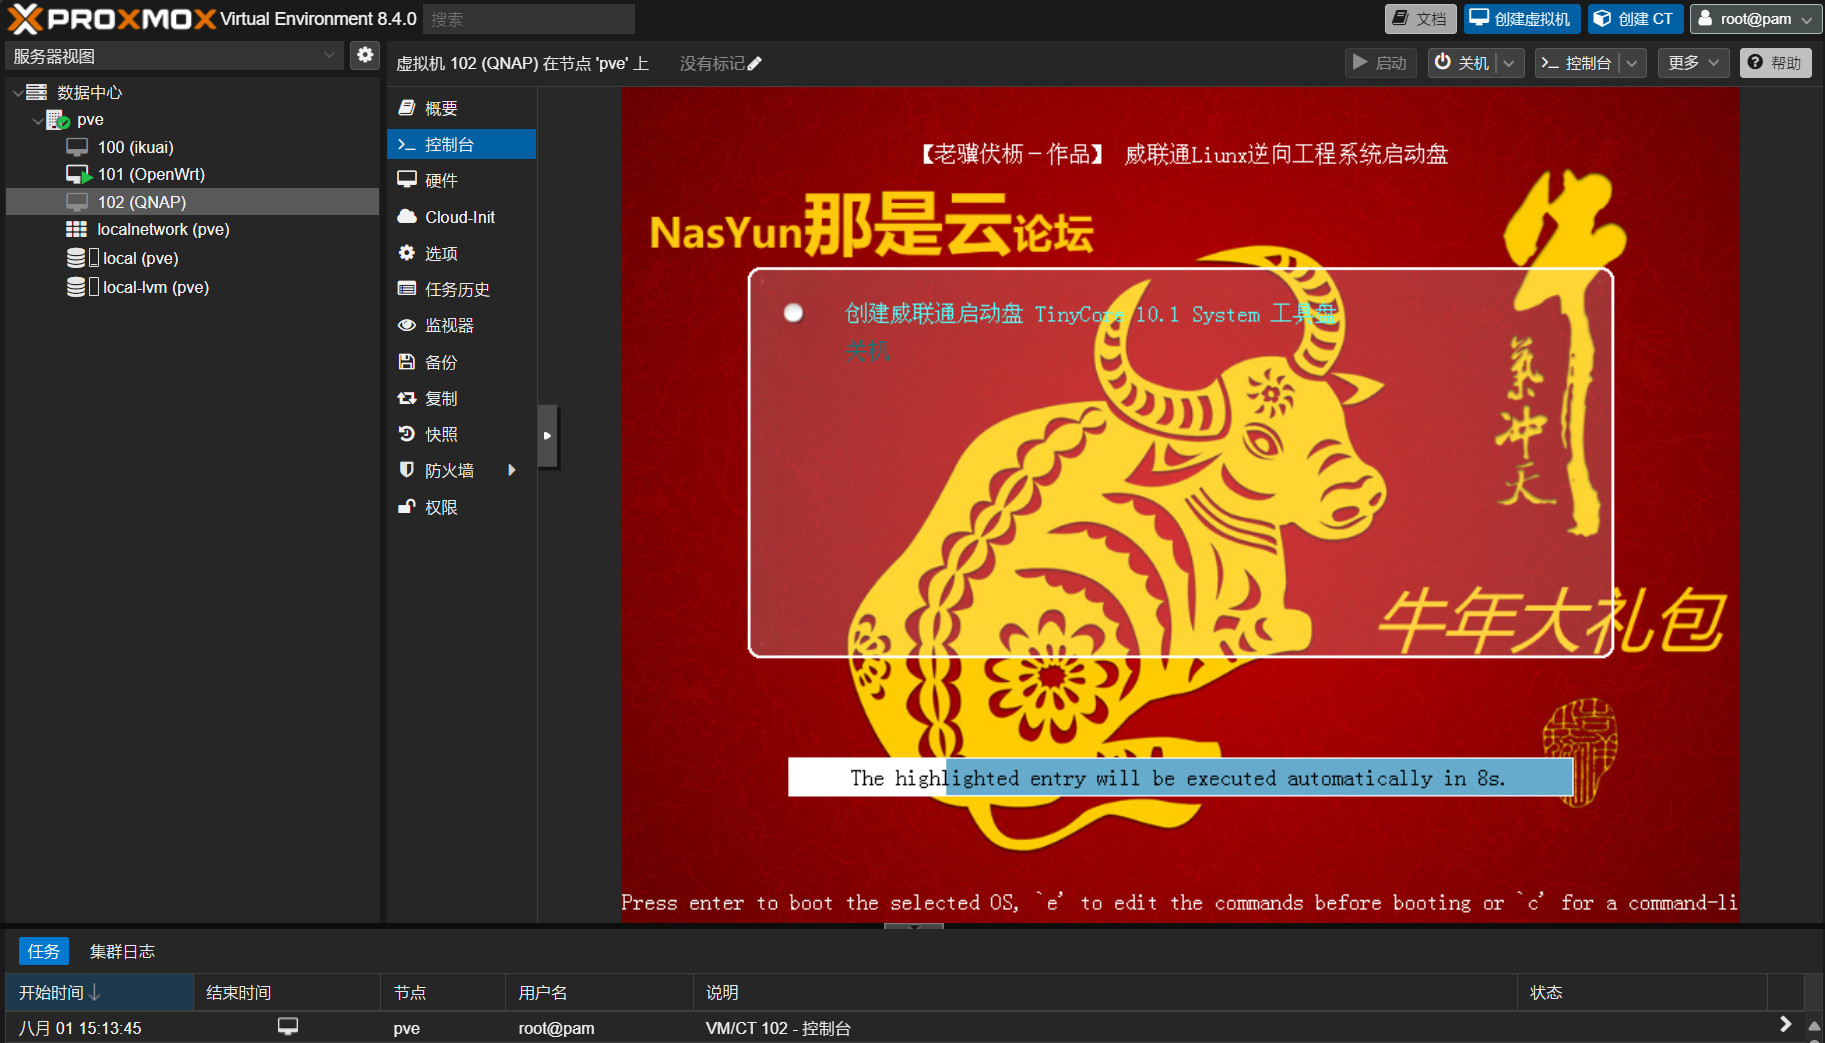Switch to Cluster Log (集群日志) tab
Image resolution: width=1825 pixels, height=1043 pixels.
(122, 951)
